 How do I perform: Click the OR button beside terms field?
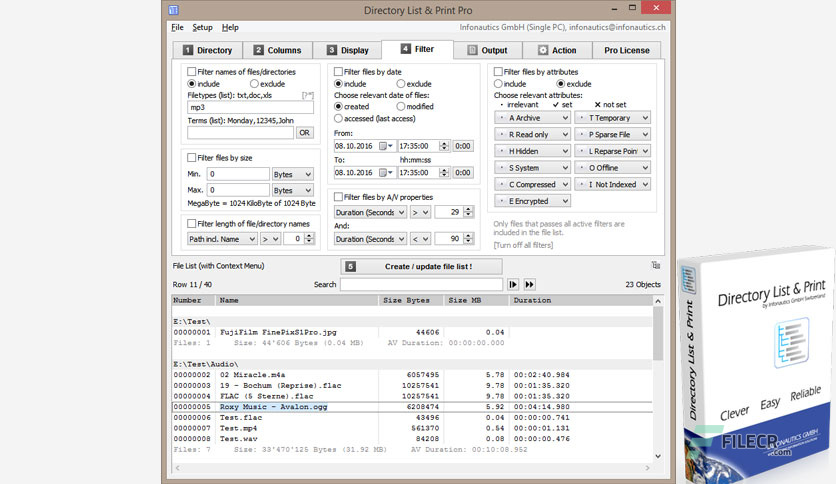304,133
